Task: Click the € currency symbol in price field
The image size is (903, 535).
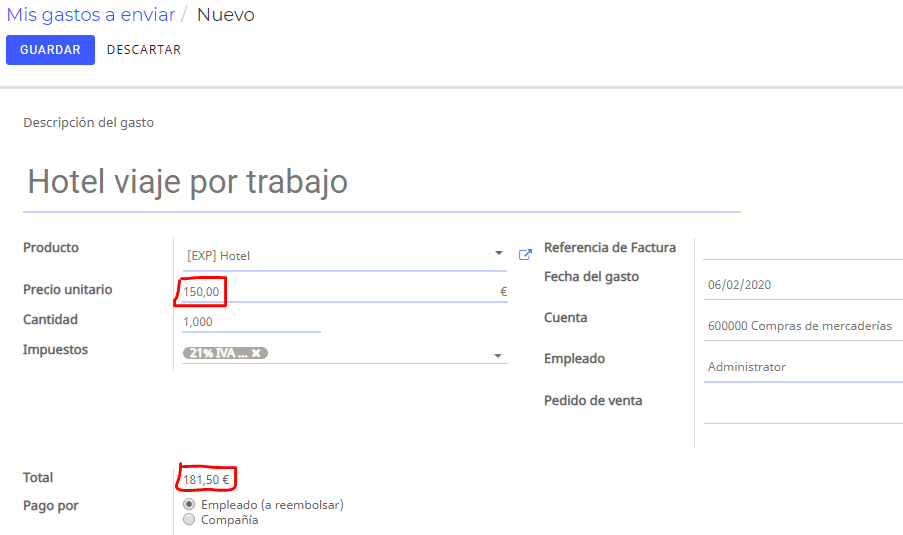Action: (503, 292)
